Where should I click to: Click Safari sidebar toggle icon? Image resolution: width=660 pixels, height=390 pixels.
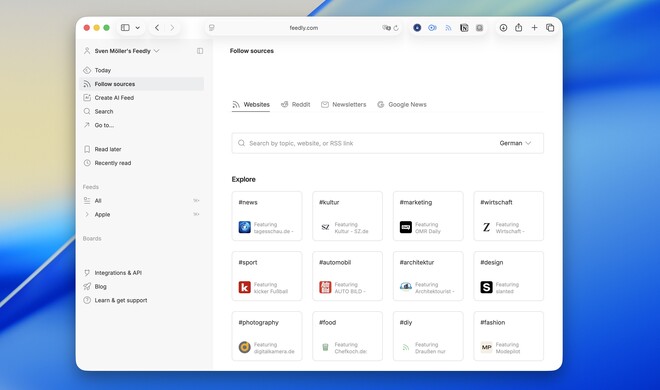coord(125,28)
